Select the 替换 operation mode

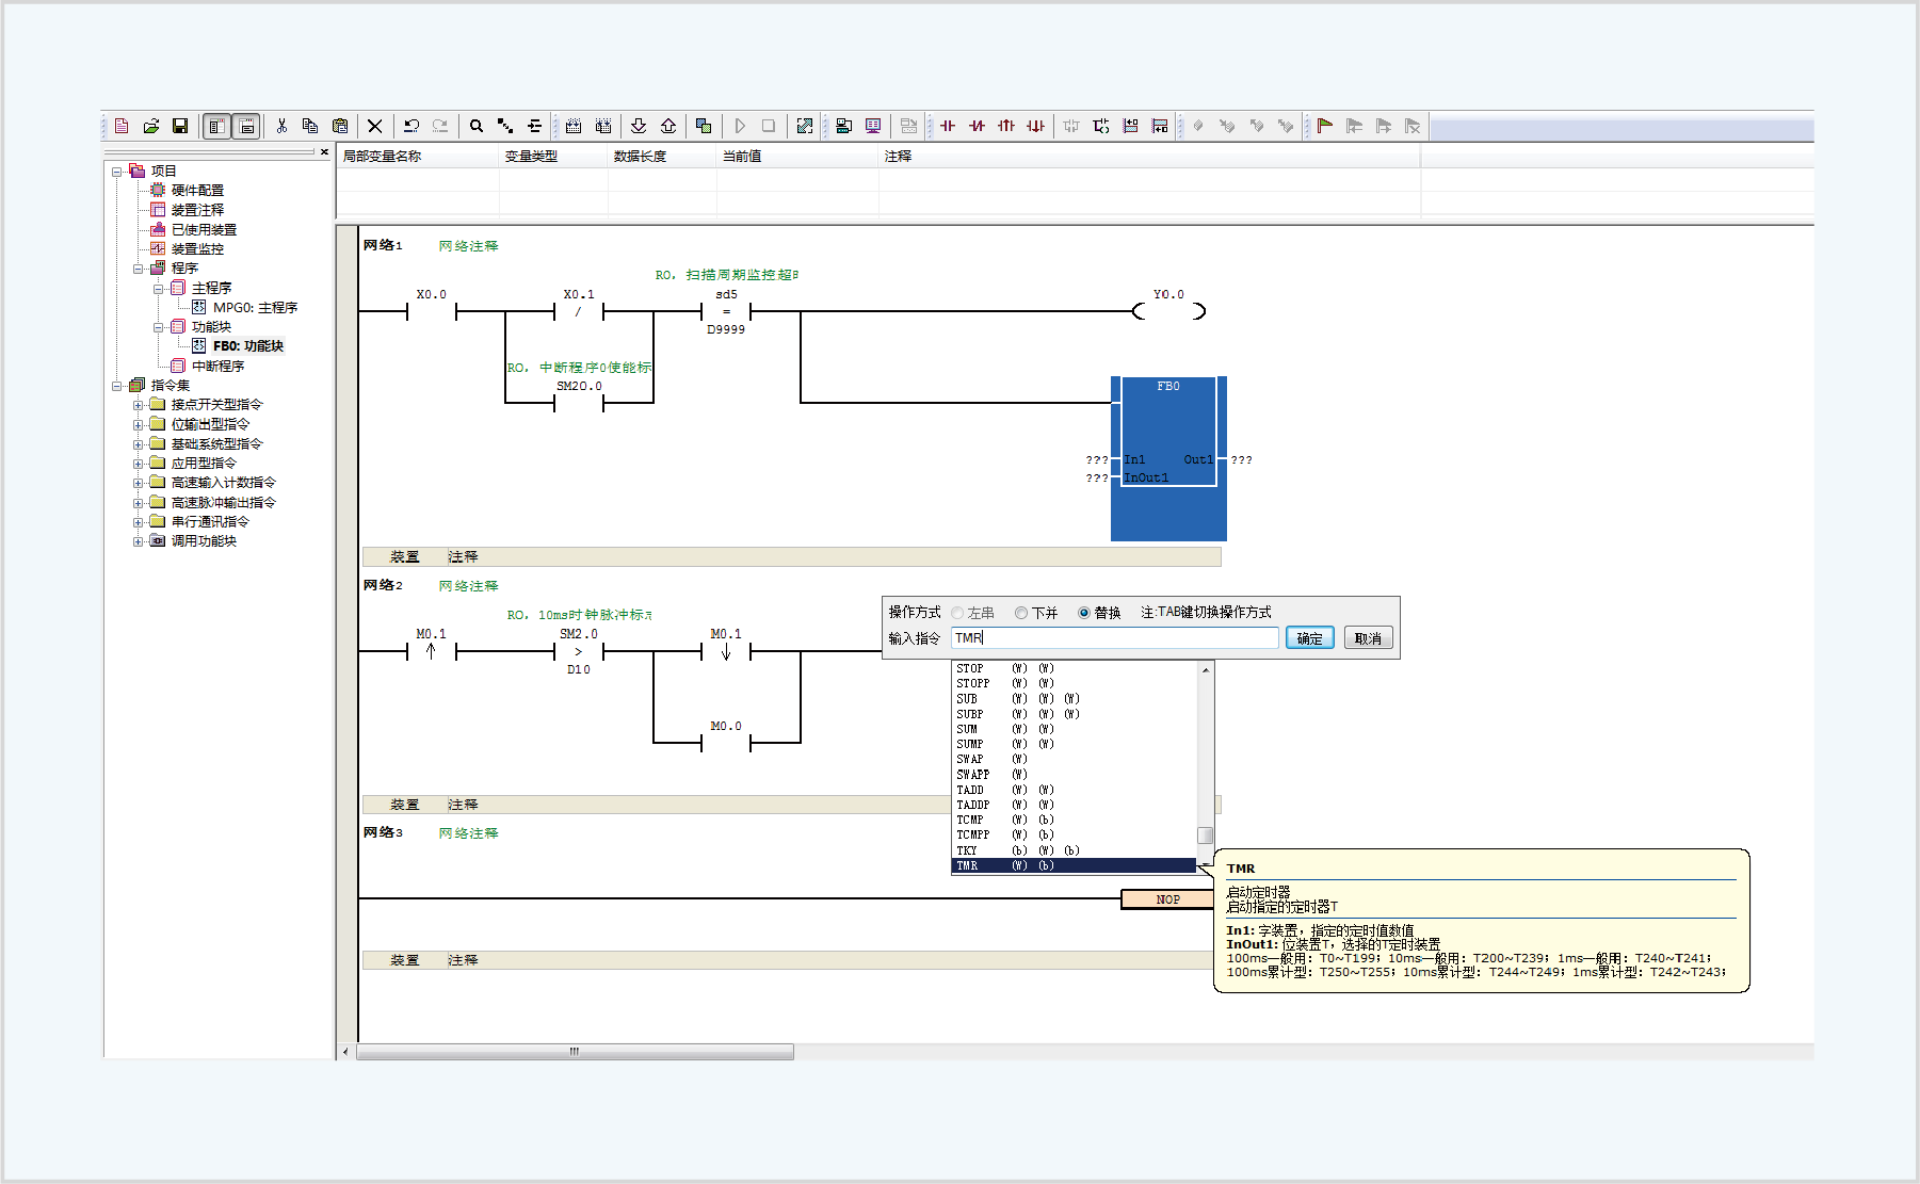pyautogui.click(x=1083, y=613)
